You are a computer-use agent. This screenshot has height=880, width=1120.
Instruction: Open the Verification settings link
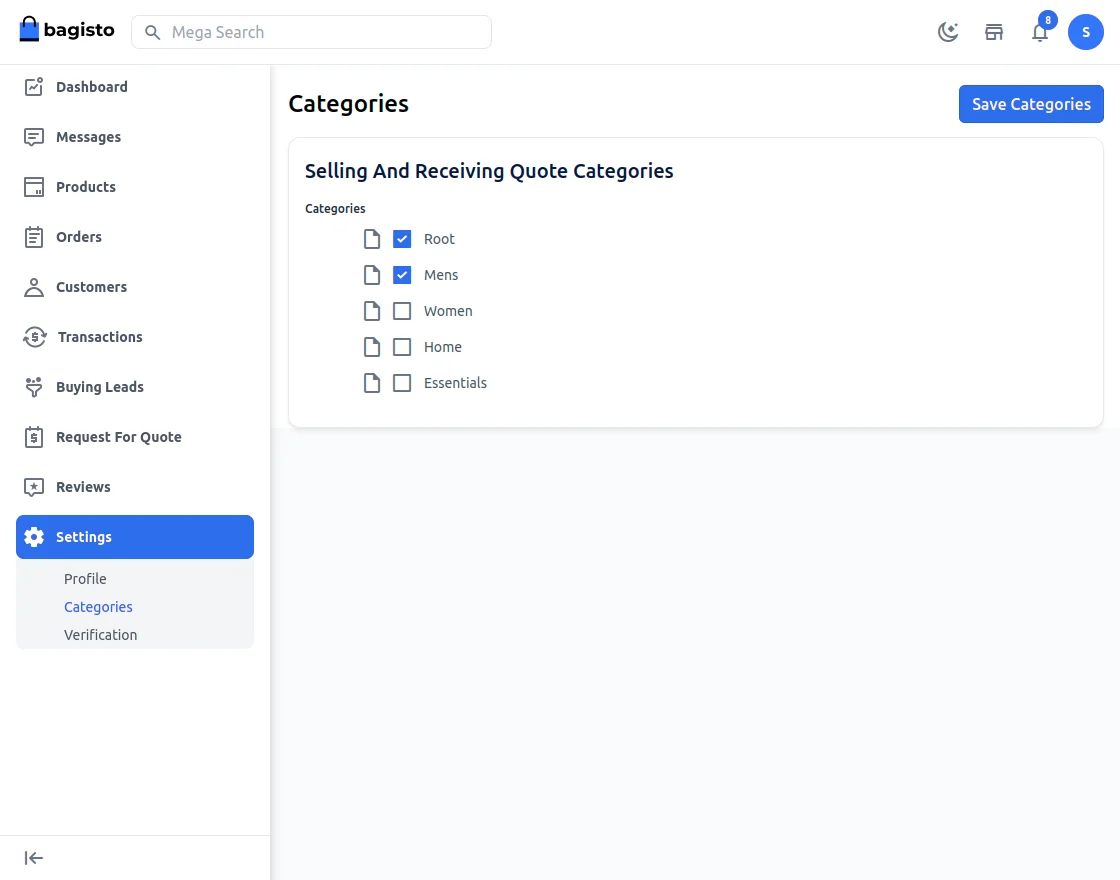tap(100, 635)
